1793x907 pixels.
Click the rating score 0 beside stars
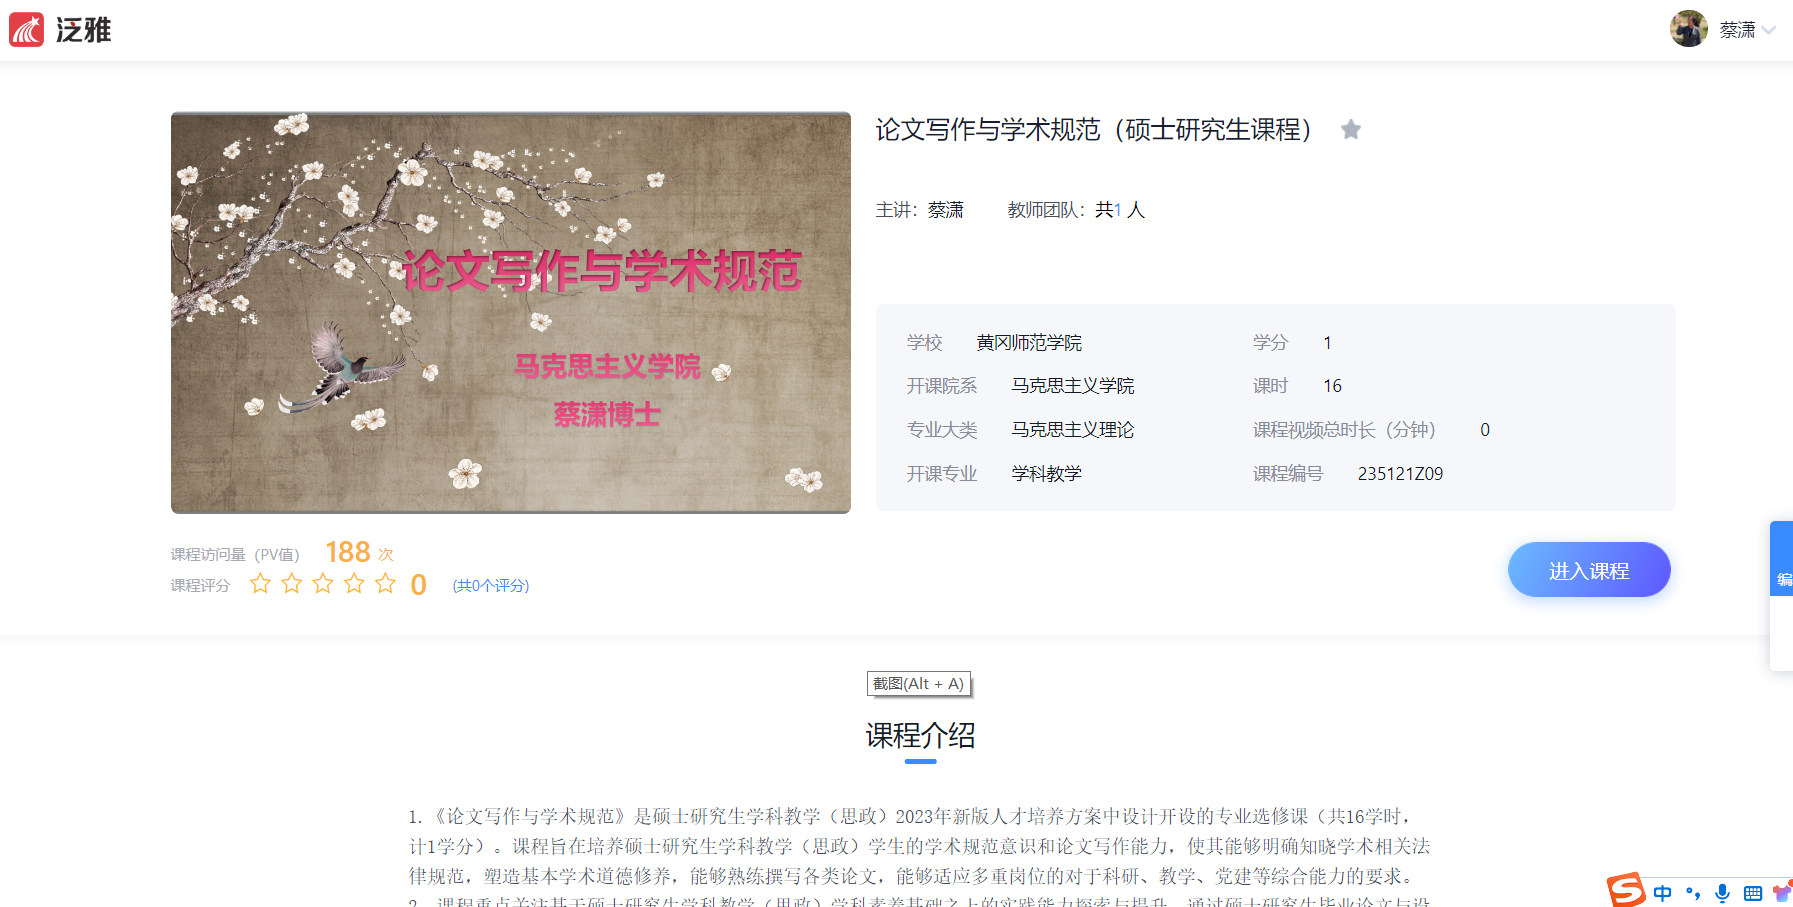(x=419, y=585)
